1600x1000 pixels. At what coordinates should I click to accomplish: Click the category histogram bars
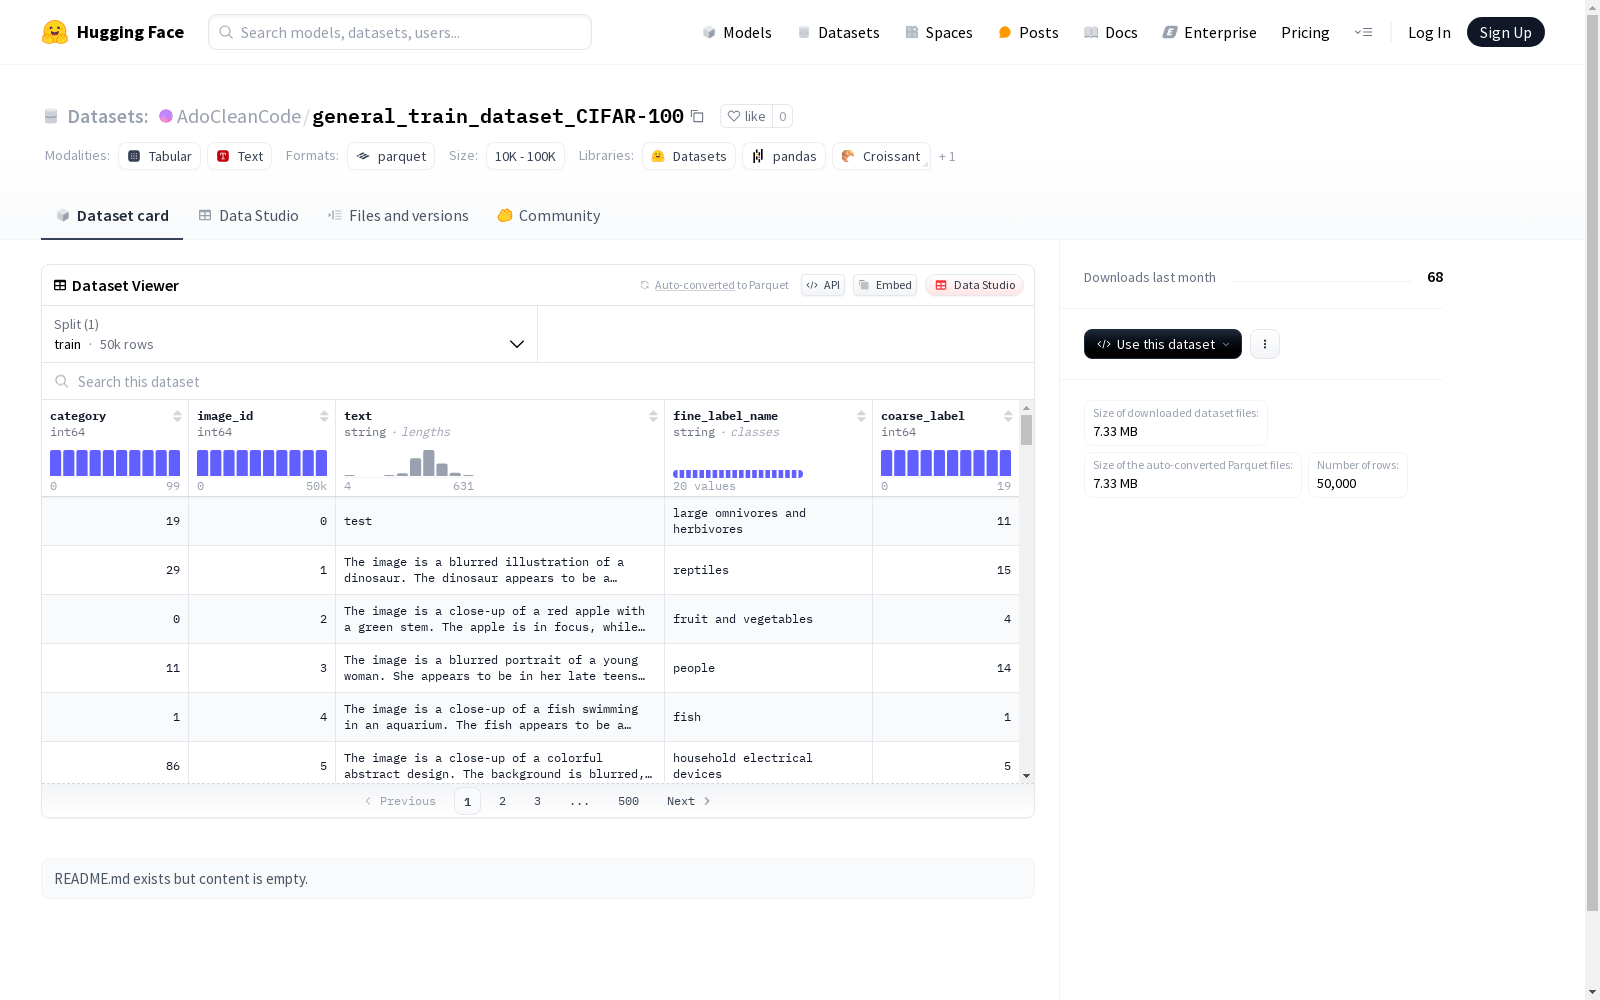(x=115, y=463)
